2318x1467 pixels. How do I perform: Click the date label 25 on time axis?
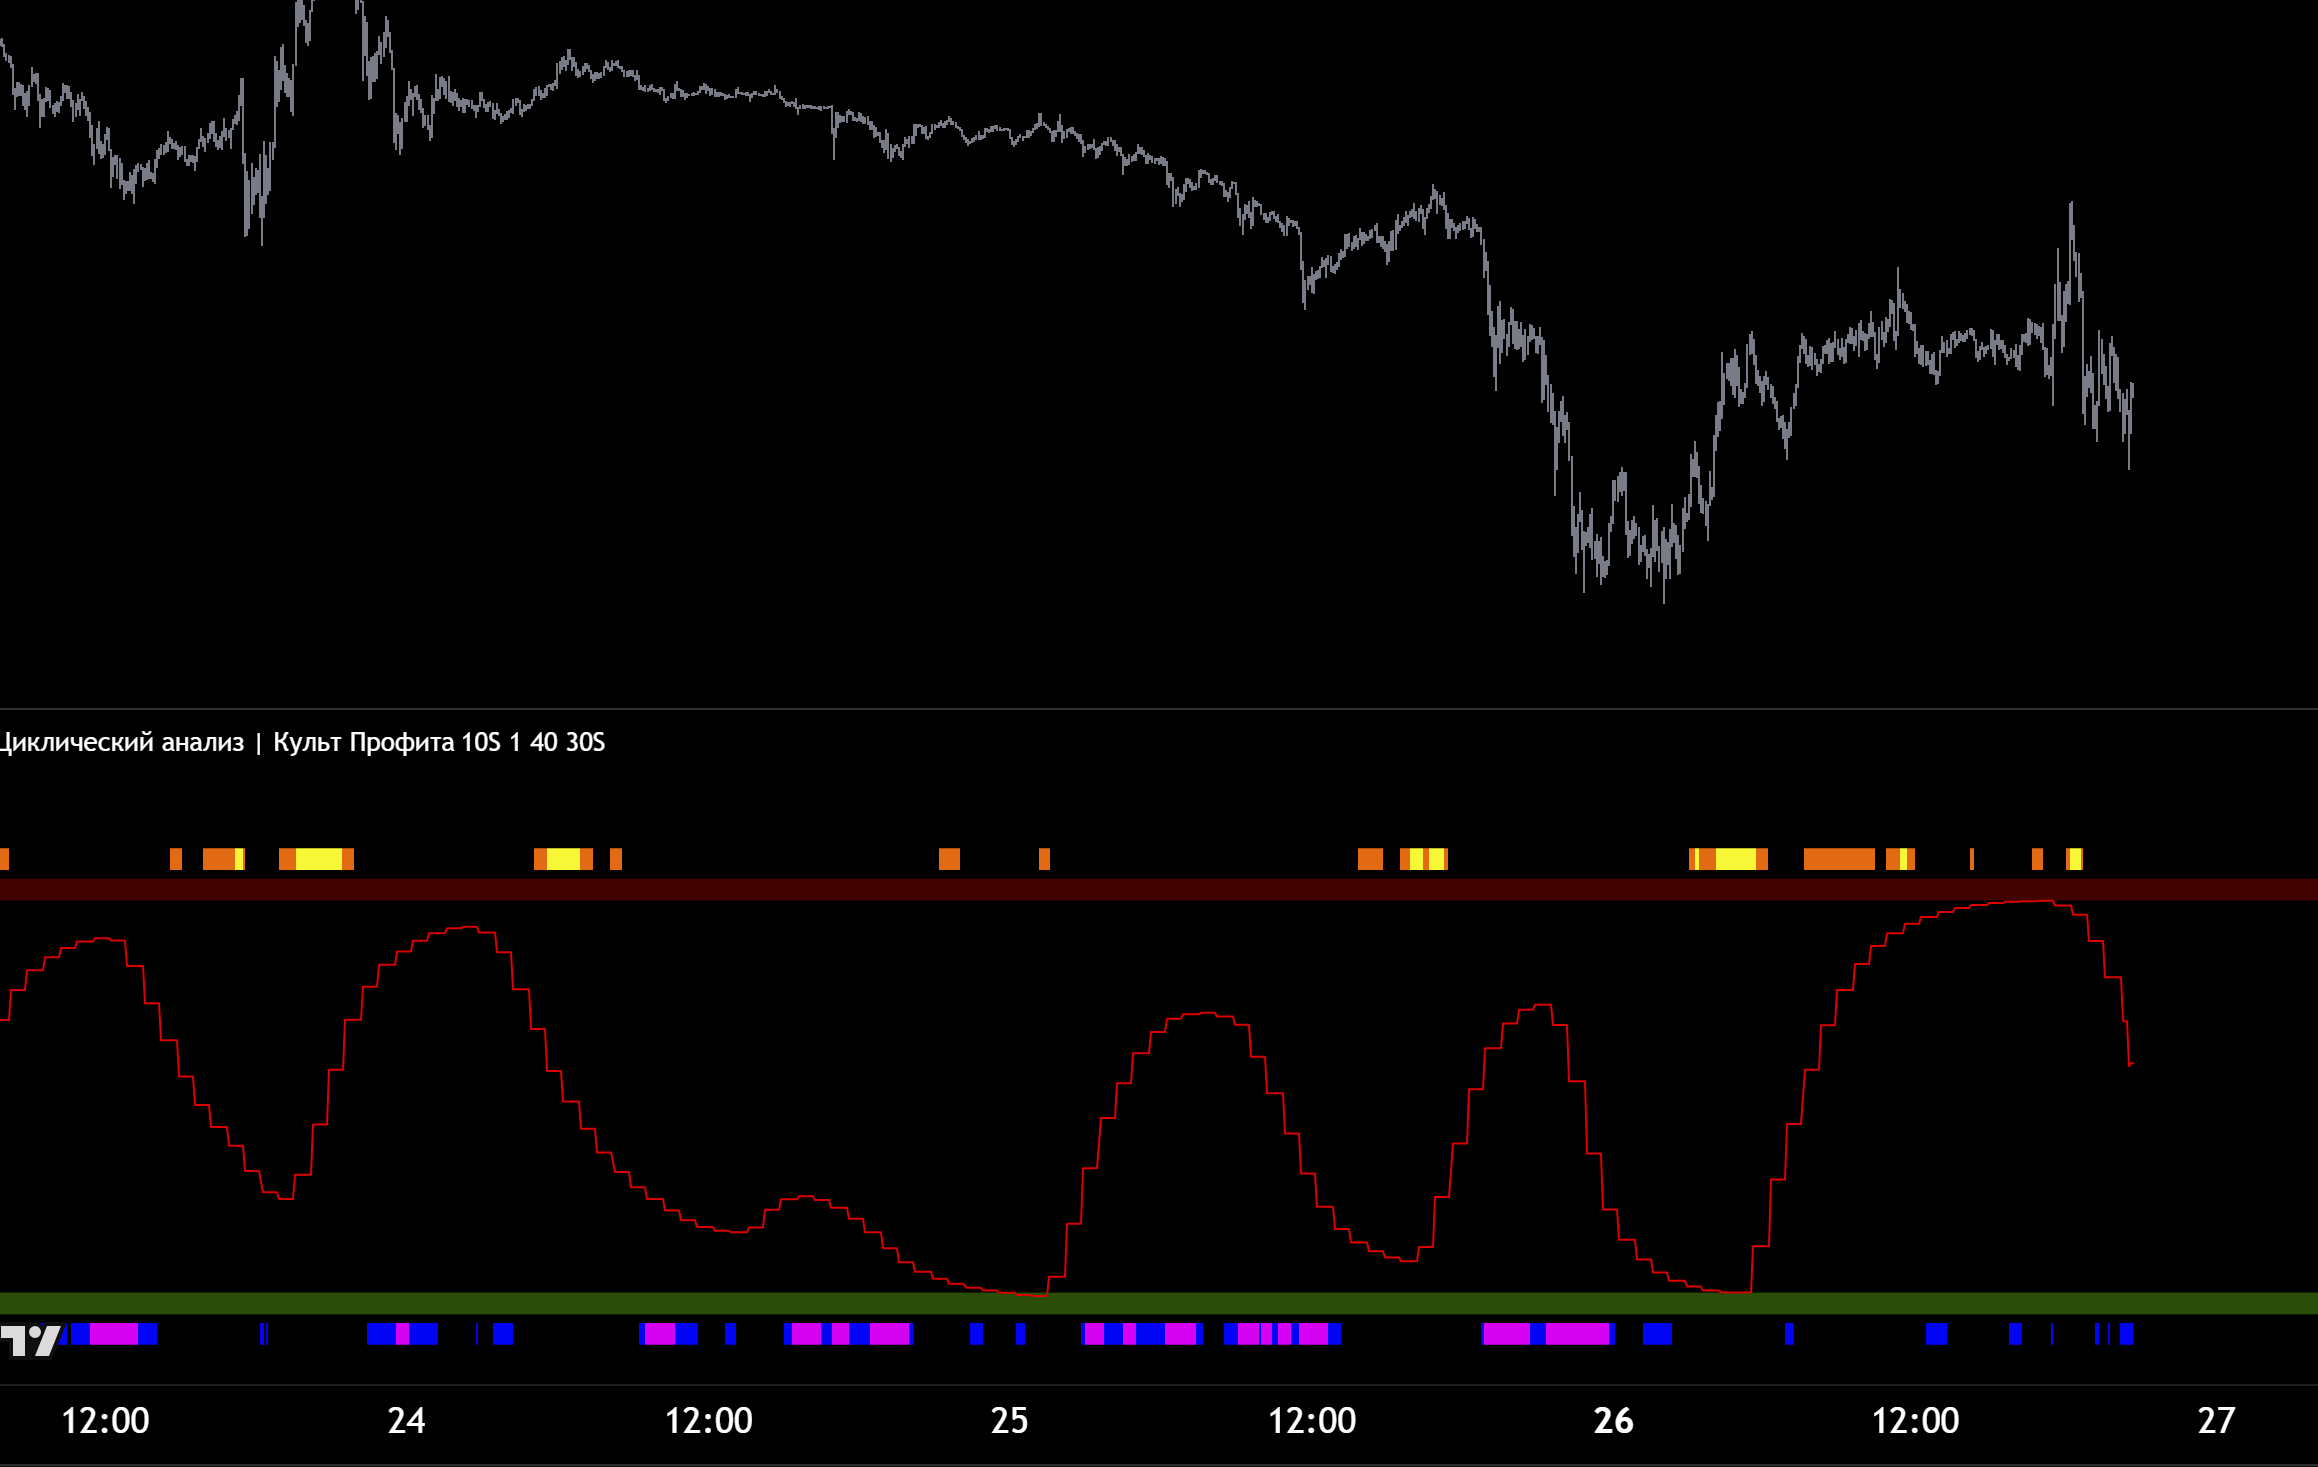tap(1009, 1420)
